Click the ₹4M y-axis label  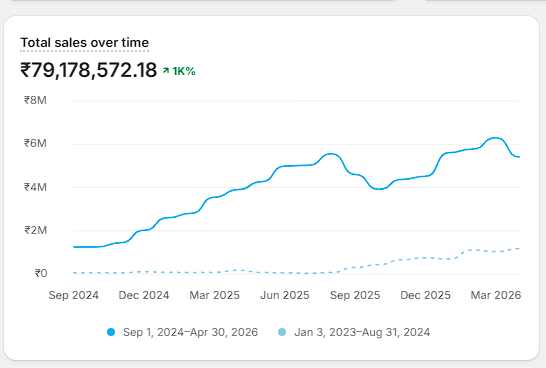(35, 187)
